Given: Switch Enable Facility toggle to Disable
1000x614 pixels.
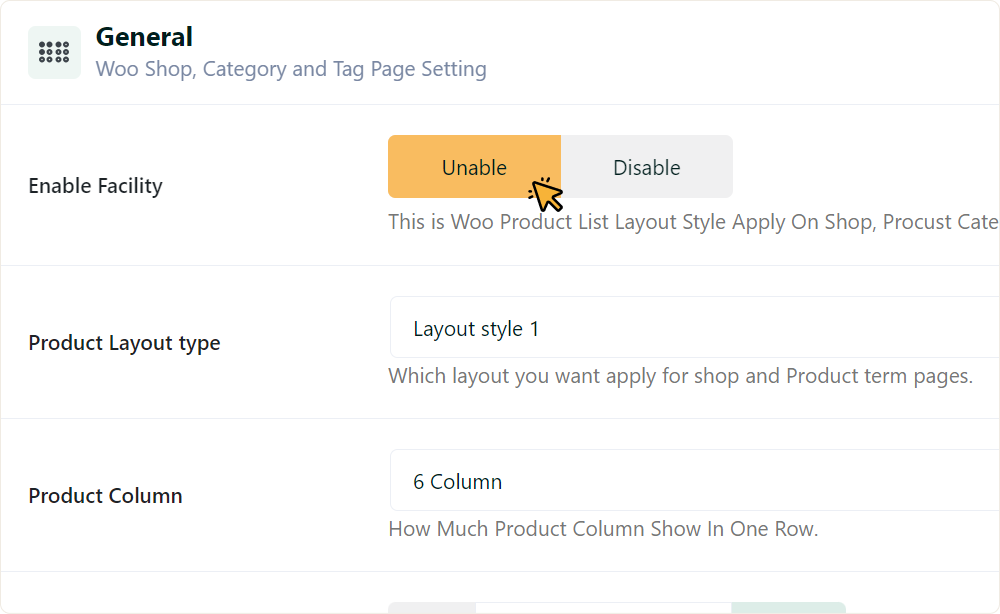Looking at the screenshot, I should pos(648,166).
